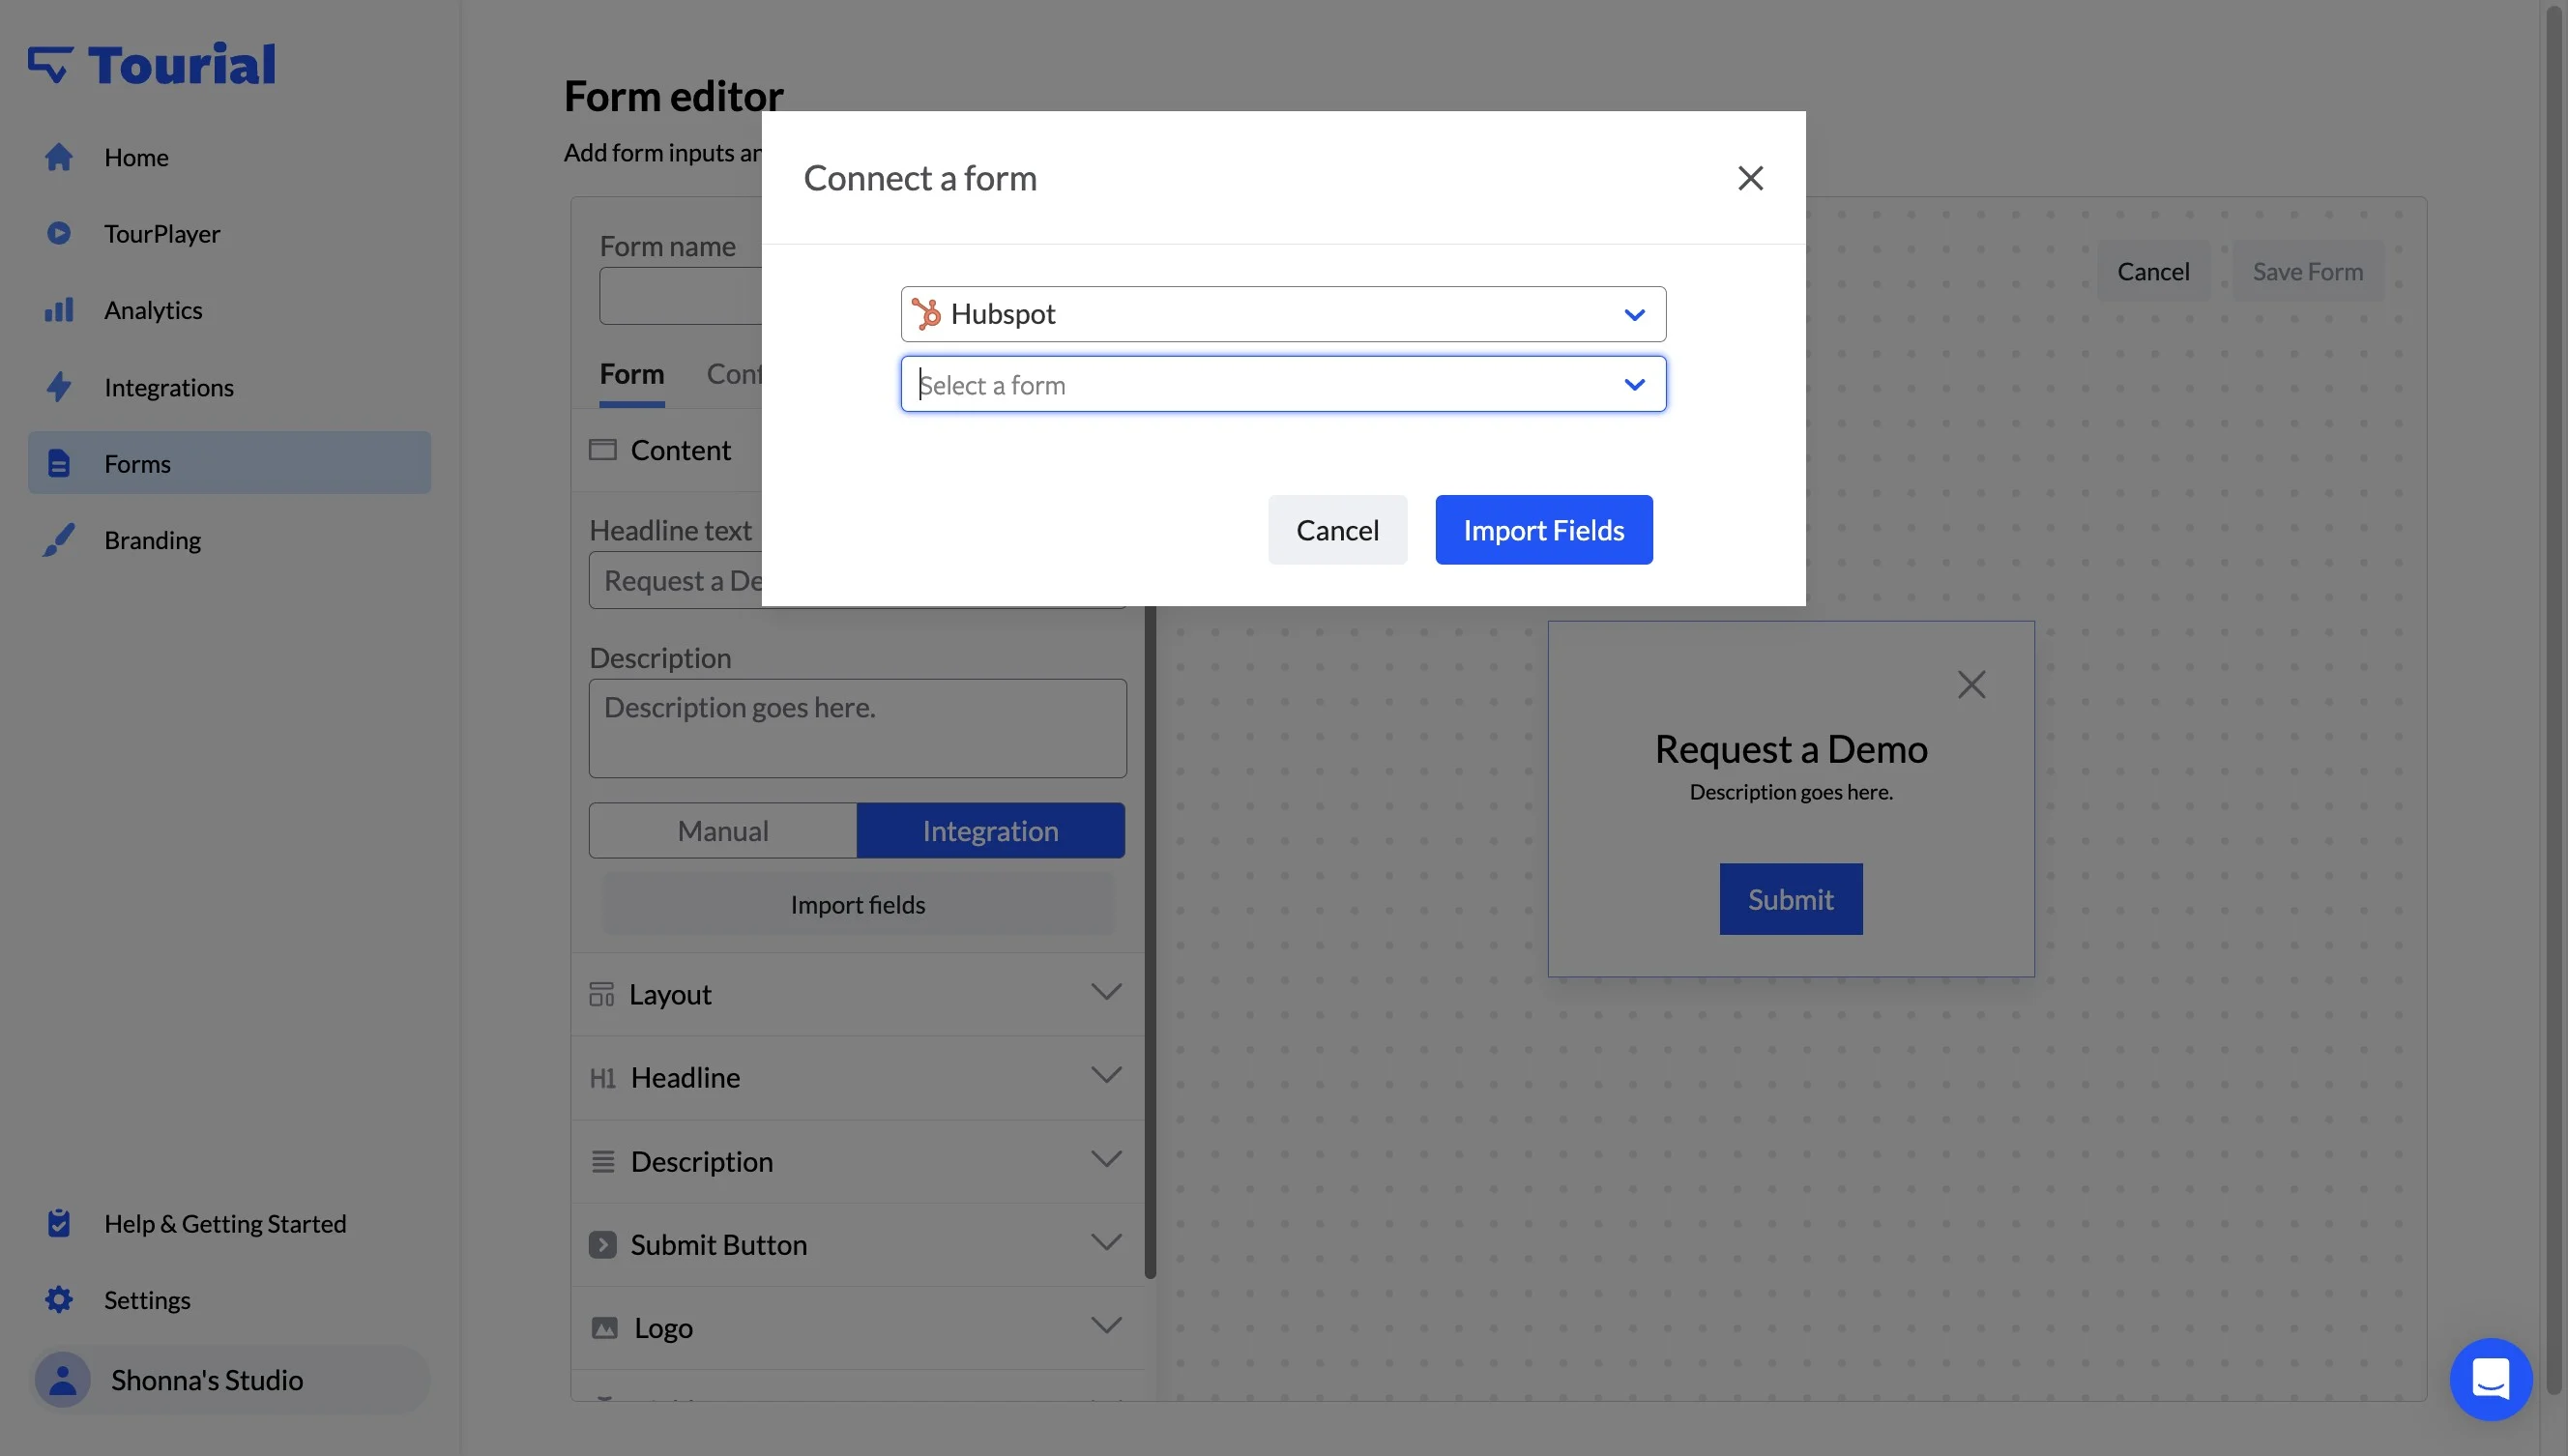Viewport: 2568px width, 1456px height.
Task: Click the page scrollbar at right edge
Action: tap(2555, 700)
